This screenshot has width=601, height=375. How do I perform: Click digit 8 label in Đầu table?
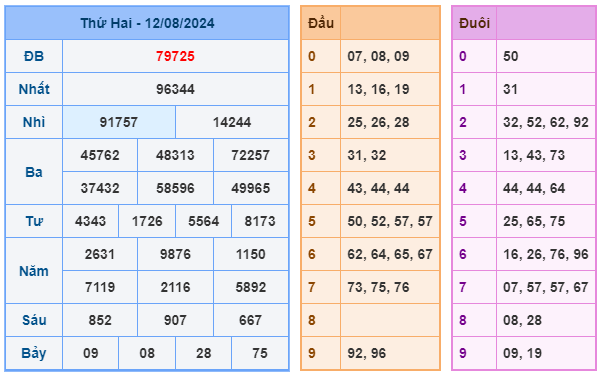click(312, 320)
